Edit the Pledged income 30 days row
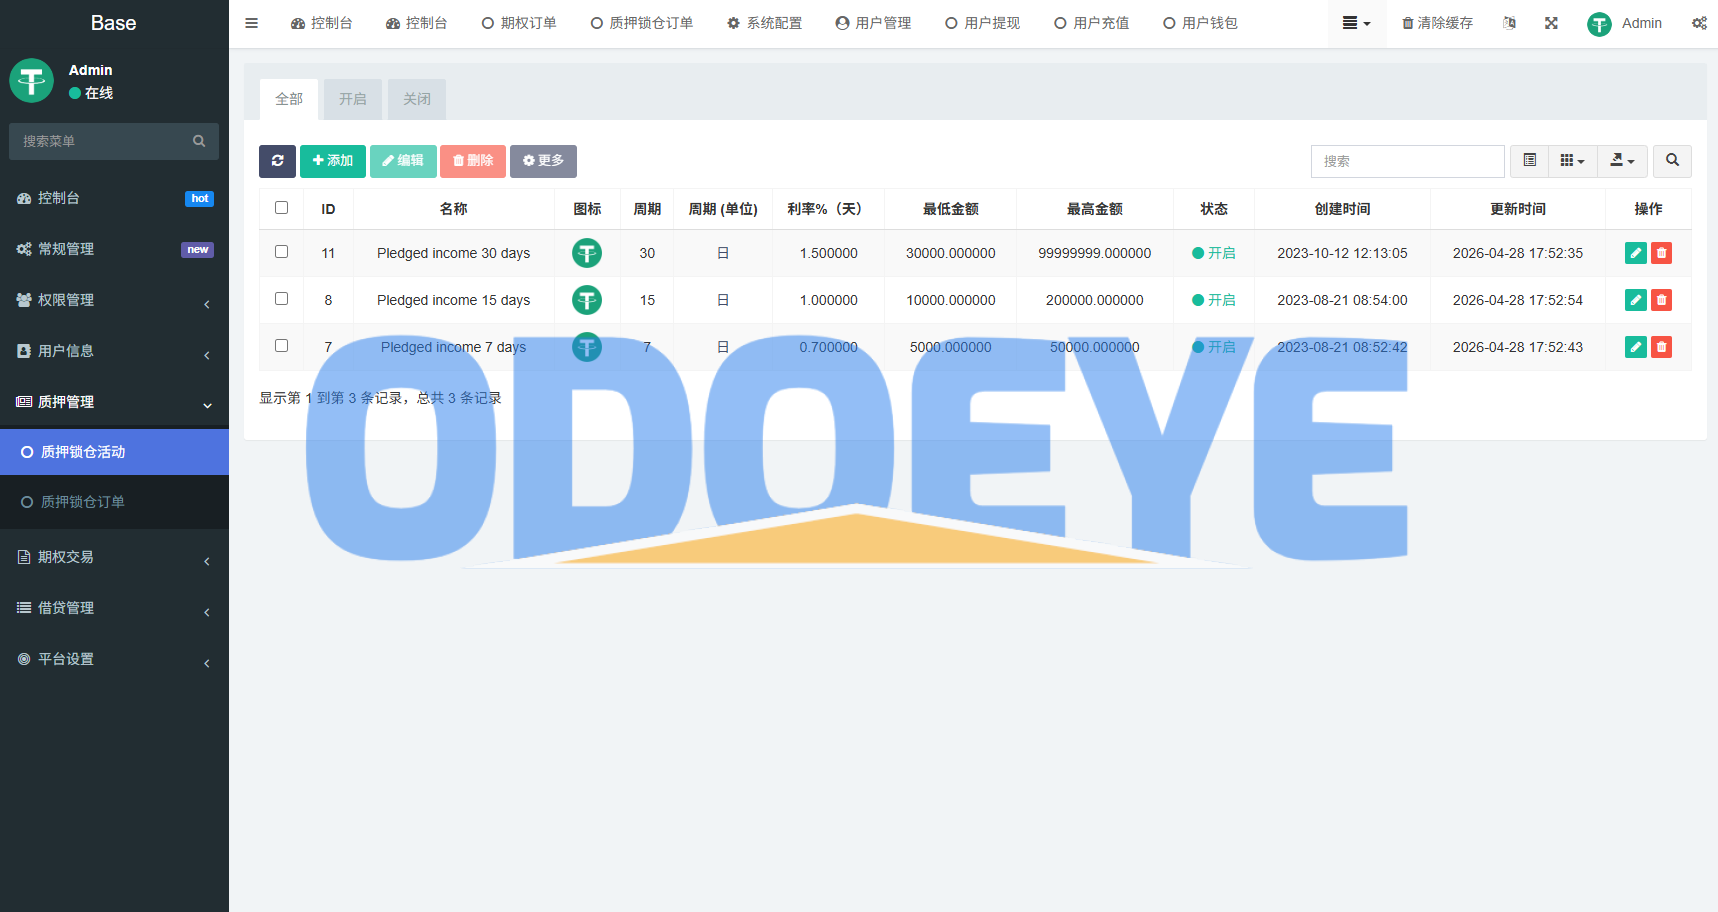This screenshot has height=912, width=1718. (1636, 253)
